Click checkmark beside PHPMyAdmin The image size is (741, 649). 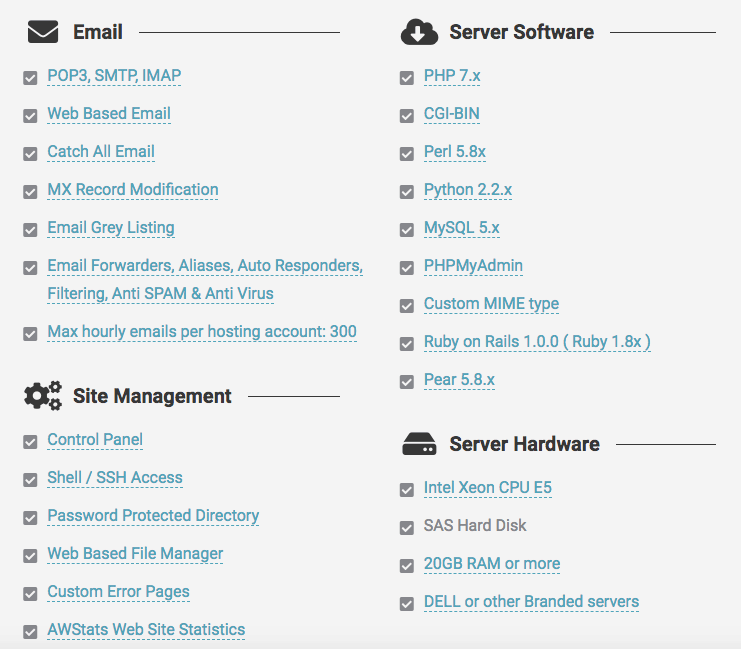[x=407, y=268]
